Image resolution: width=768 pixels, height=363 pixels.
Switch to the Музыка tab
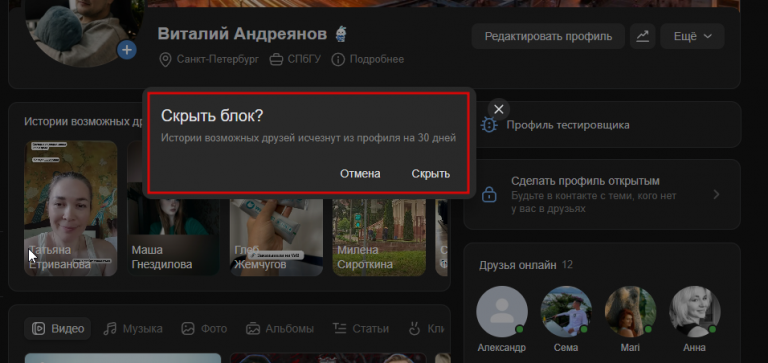133,329
